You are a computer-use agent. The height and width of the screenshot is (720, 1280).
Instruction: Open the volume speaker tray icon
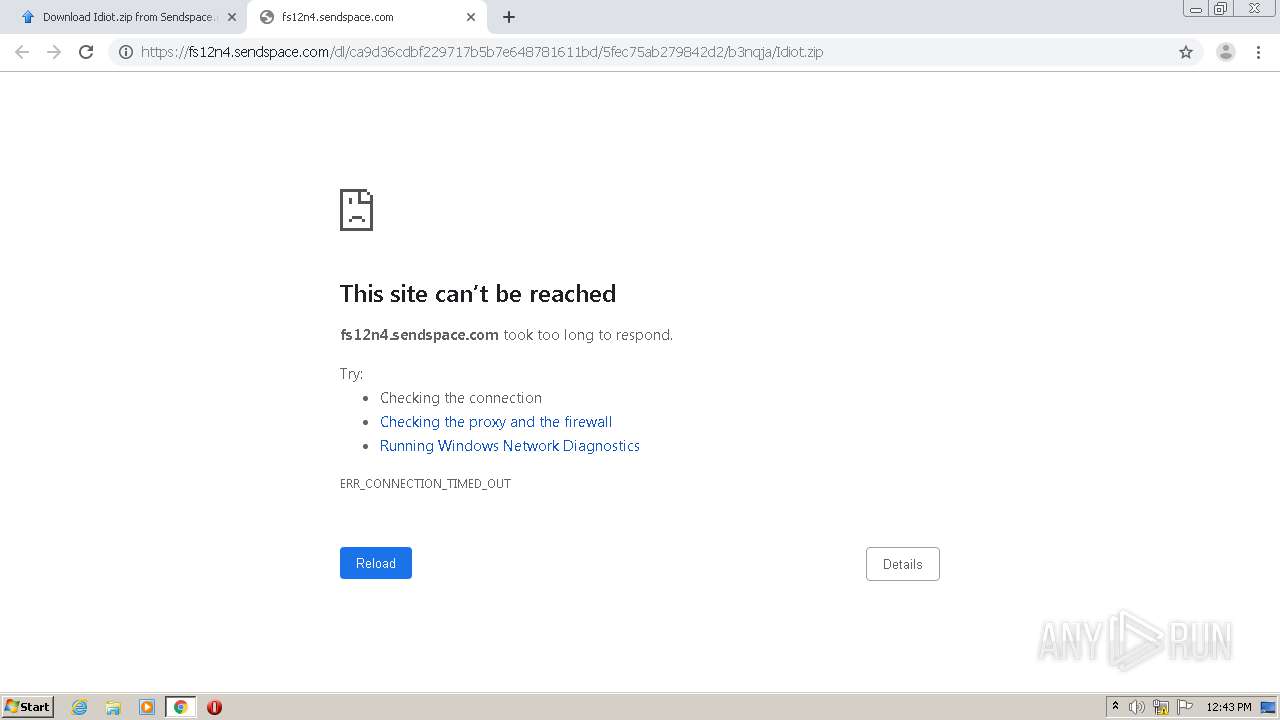point(1137,707)
